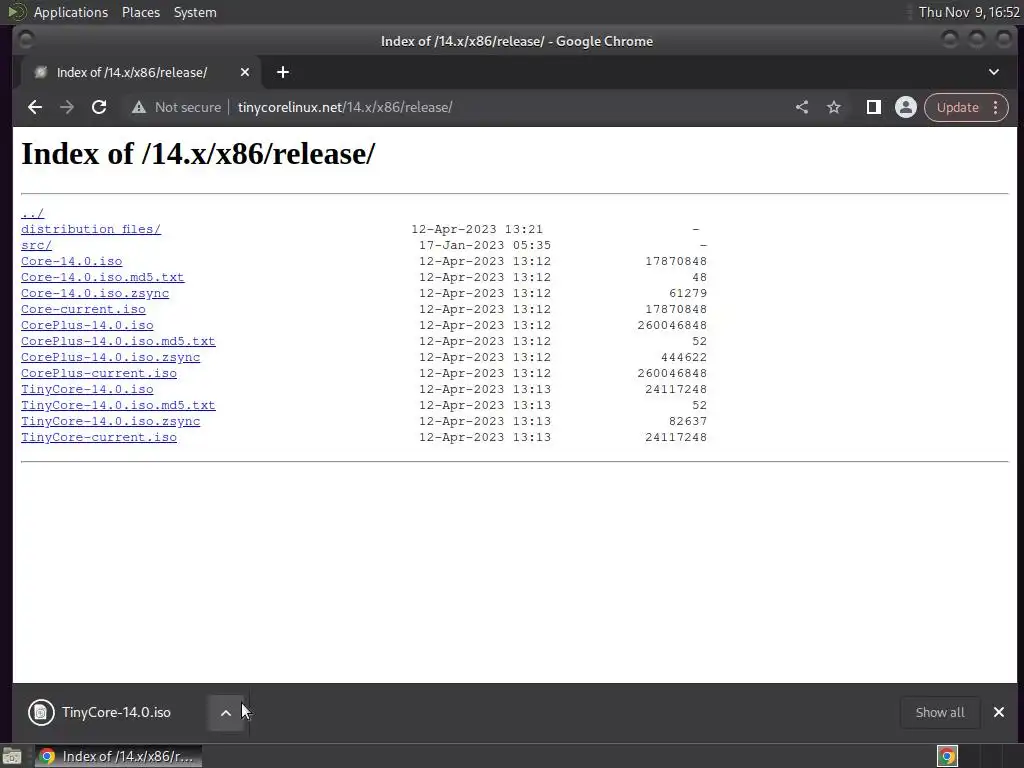Click the distro logo in the top panel
Viewport: 1024px width, 768px height.
click(x=16, y=12)
